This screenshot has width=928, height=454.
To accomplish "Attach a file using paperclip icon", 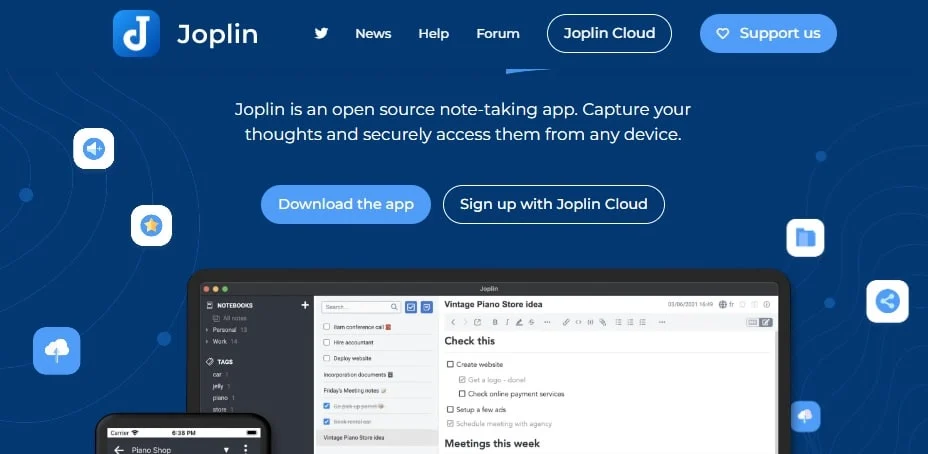I will [602, 322].
